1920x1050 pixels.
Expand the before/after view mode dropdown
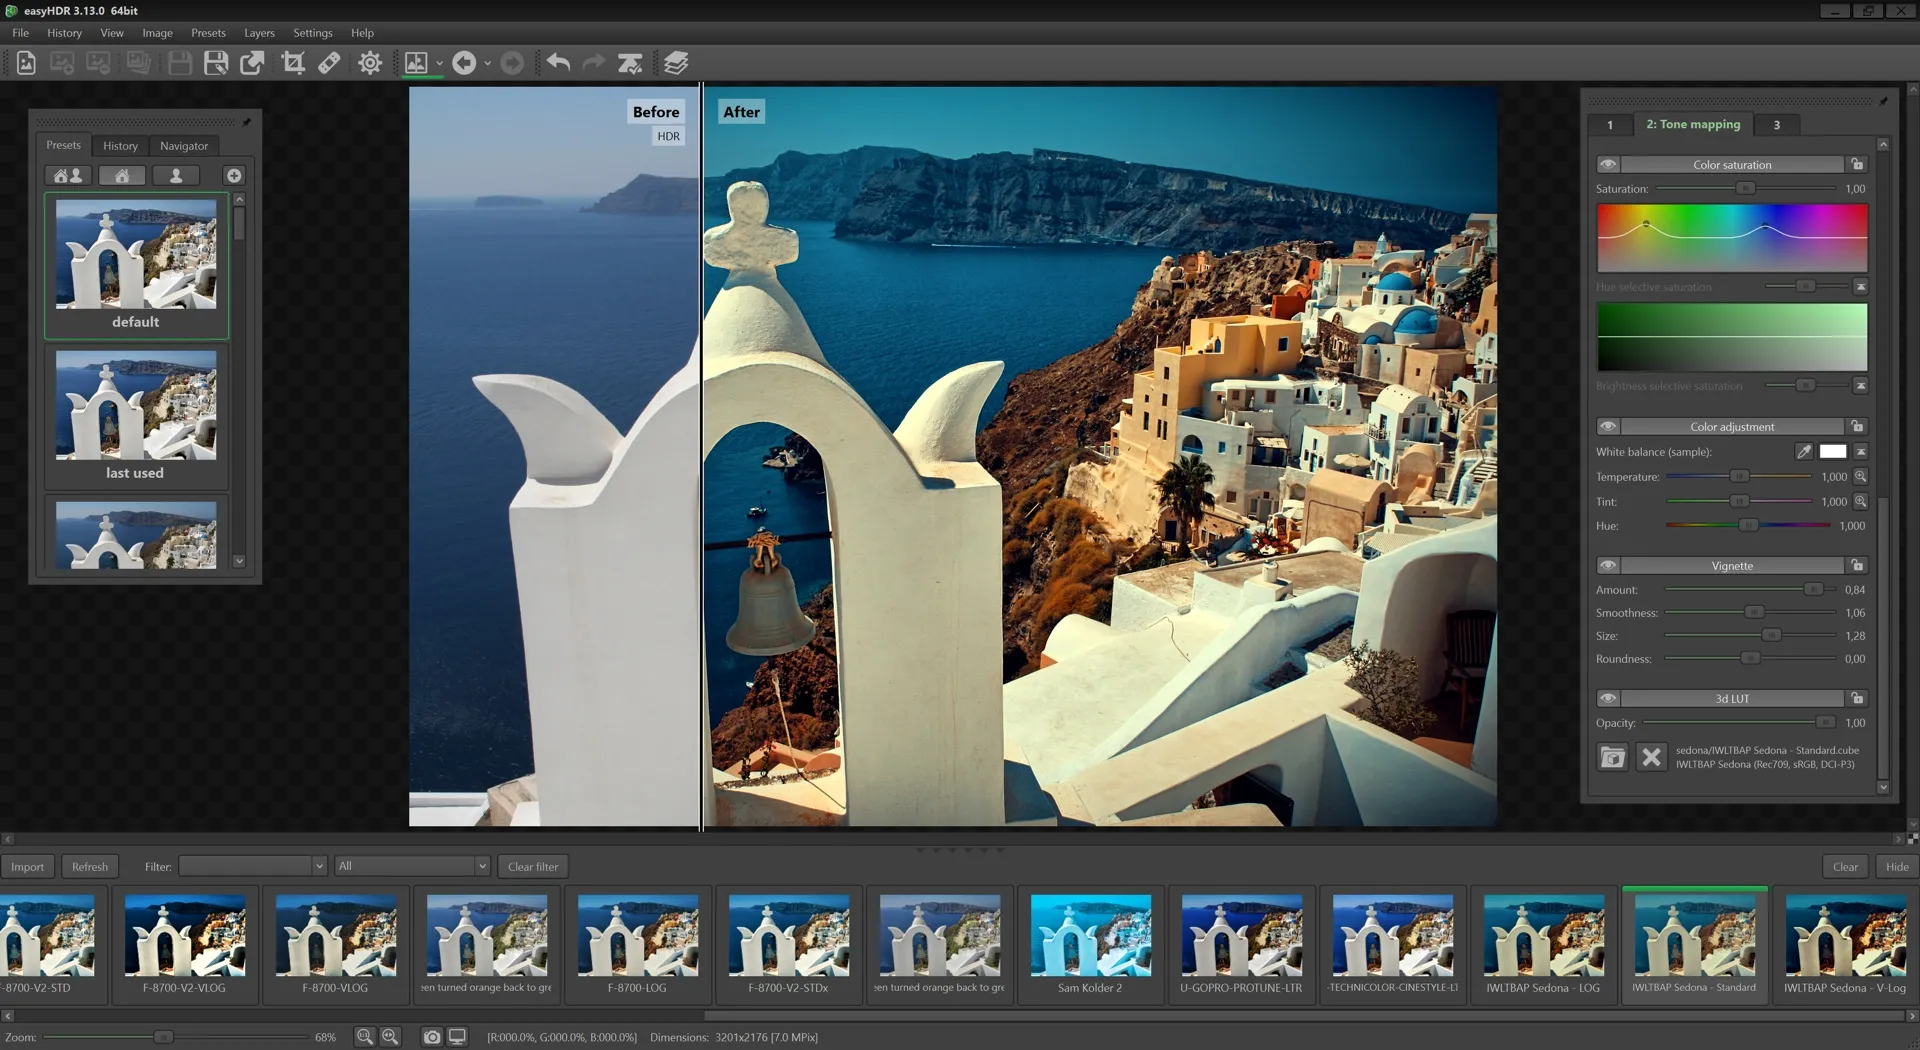440,62
